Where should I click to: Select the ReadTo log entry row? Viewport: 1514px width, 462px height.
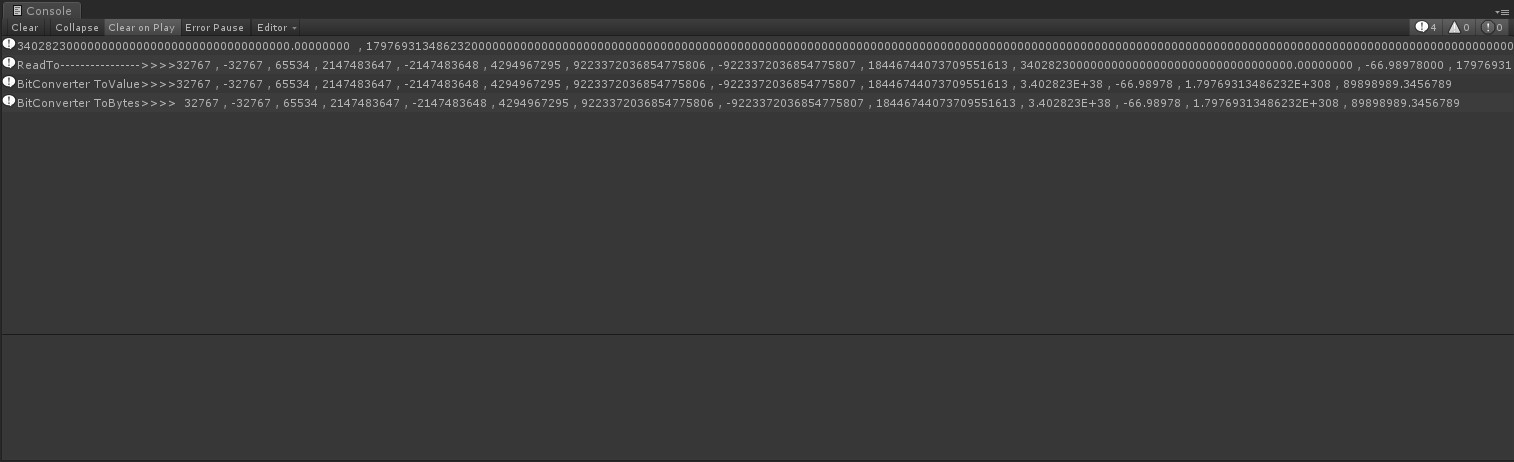[757, 65]
